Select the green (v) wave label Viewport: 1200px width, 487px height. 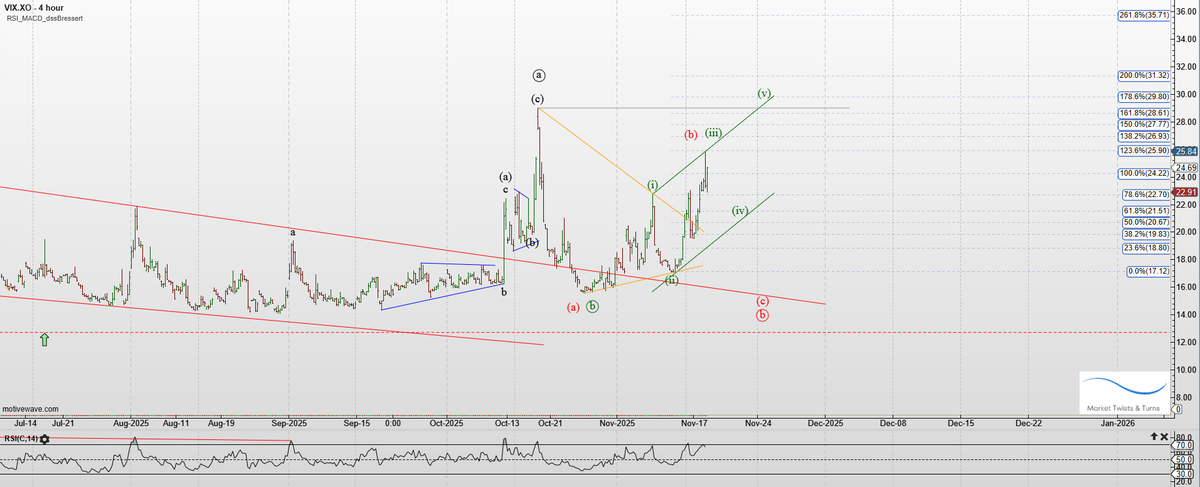pos(765,94)
